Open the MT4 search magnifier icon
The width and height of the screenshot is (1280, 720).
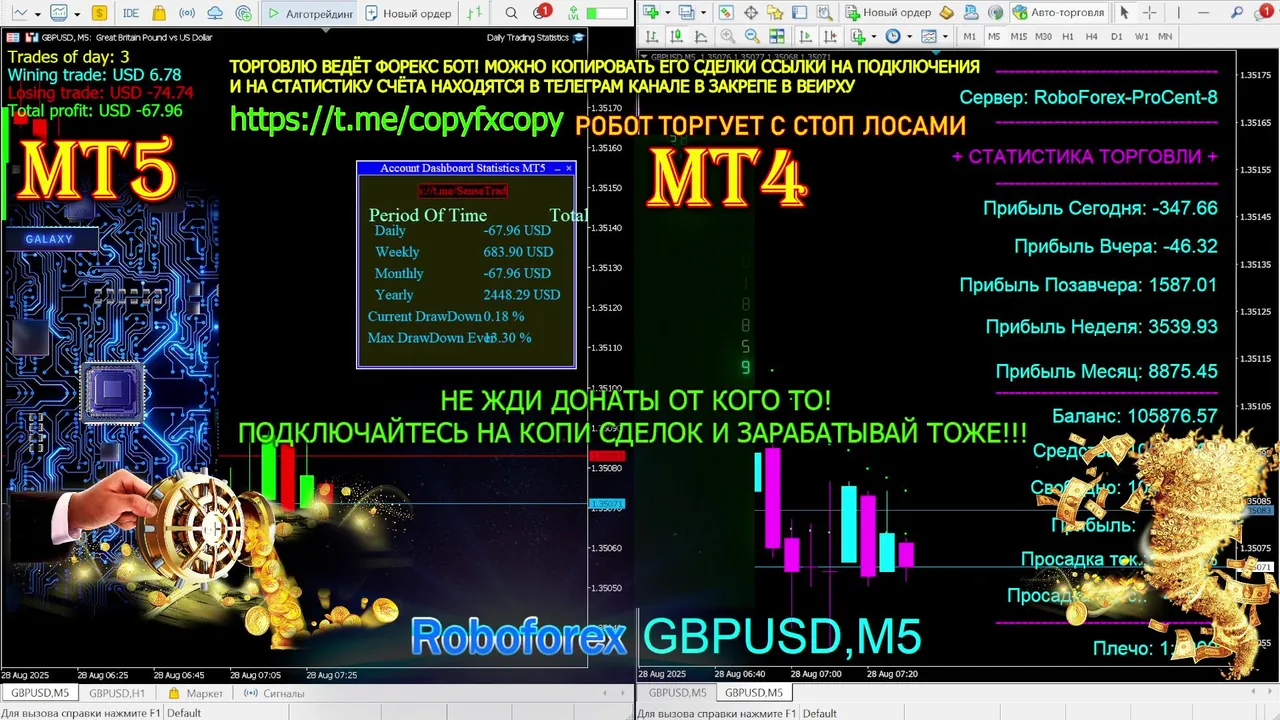[1236, 12]
